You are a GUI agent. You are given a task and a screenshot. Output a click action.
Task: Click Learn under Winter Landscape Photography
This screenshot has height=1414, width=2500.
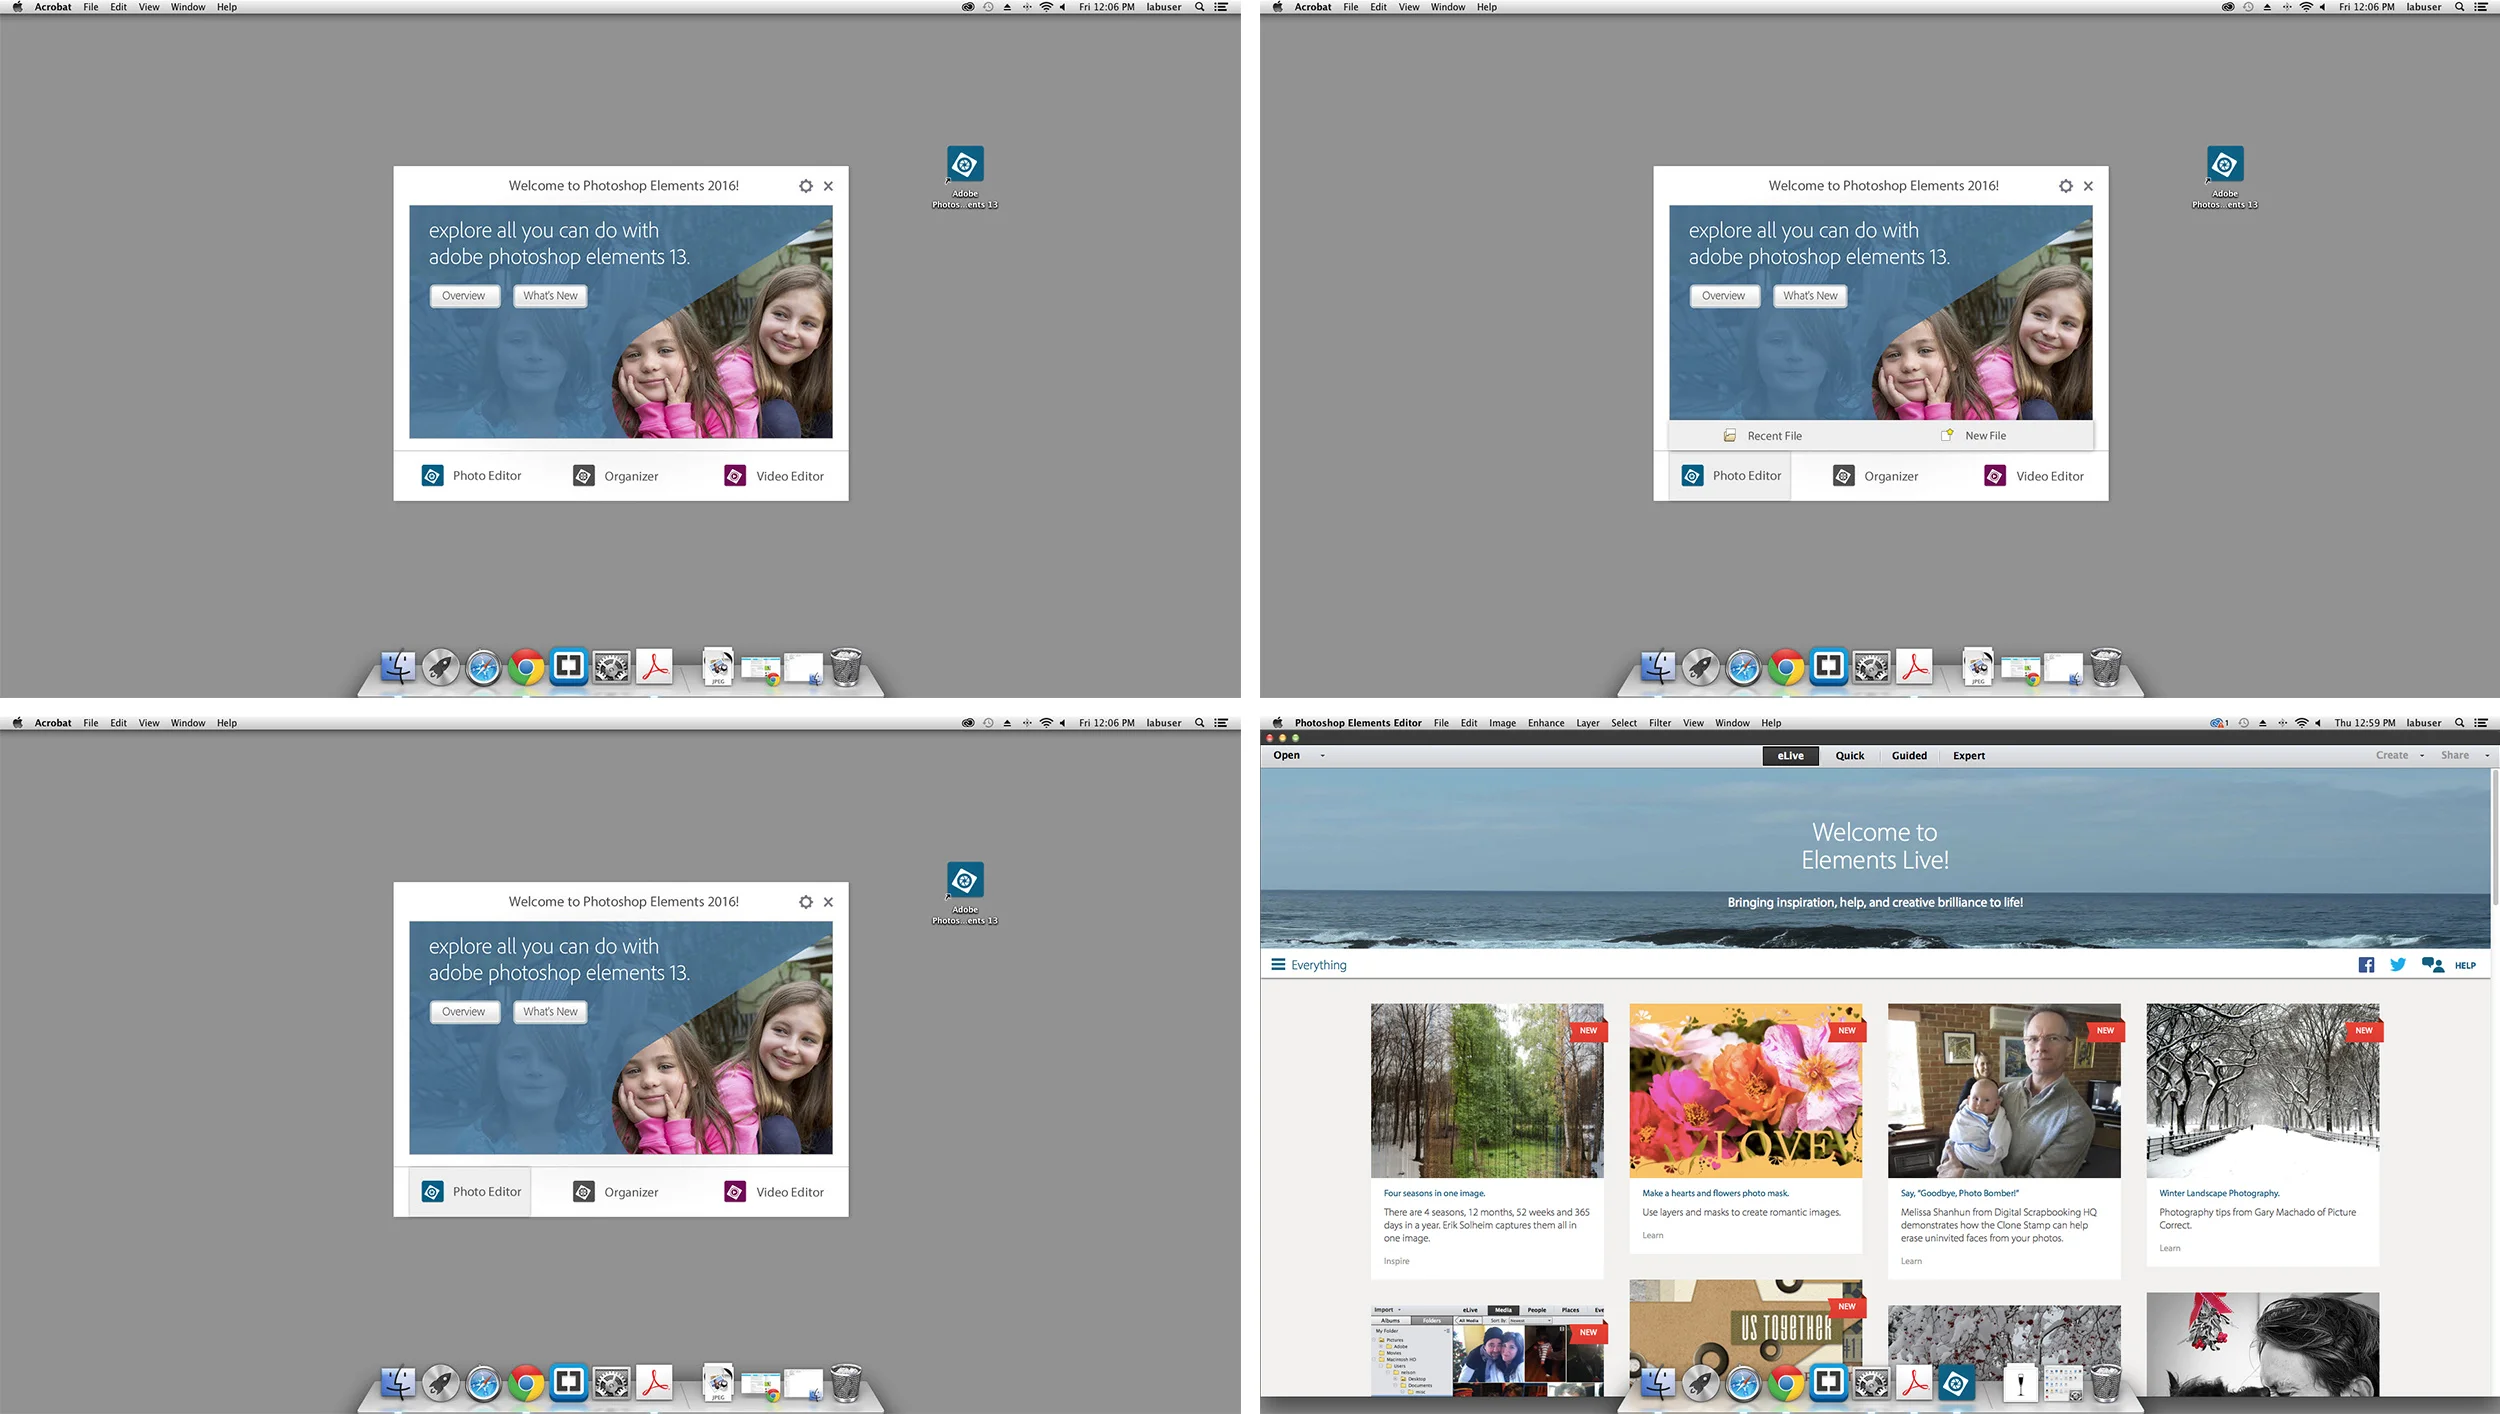[x=2169, y=1247]
